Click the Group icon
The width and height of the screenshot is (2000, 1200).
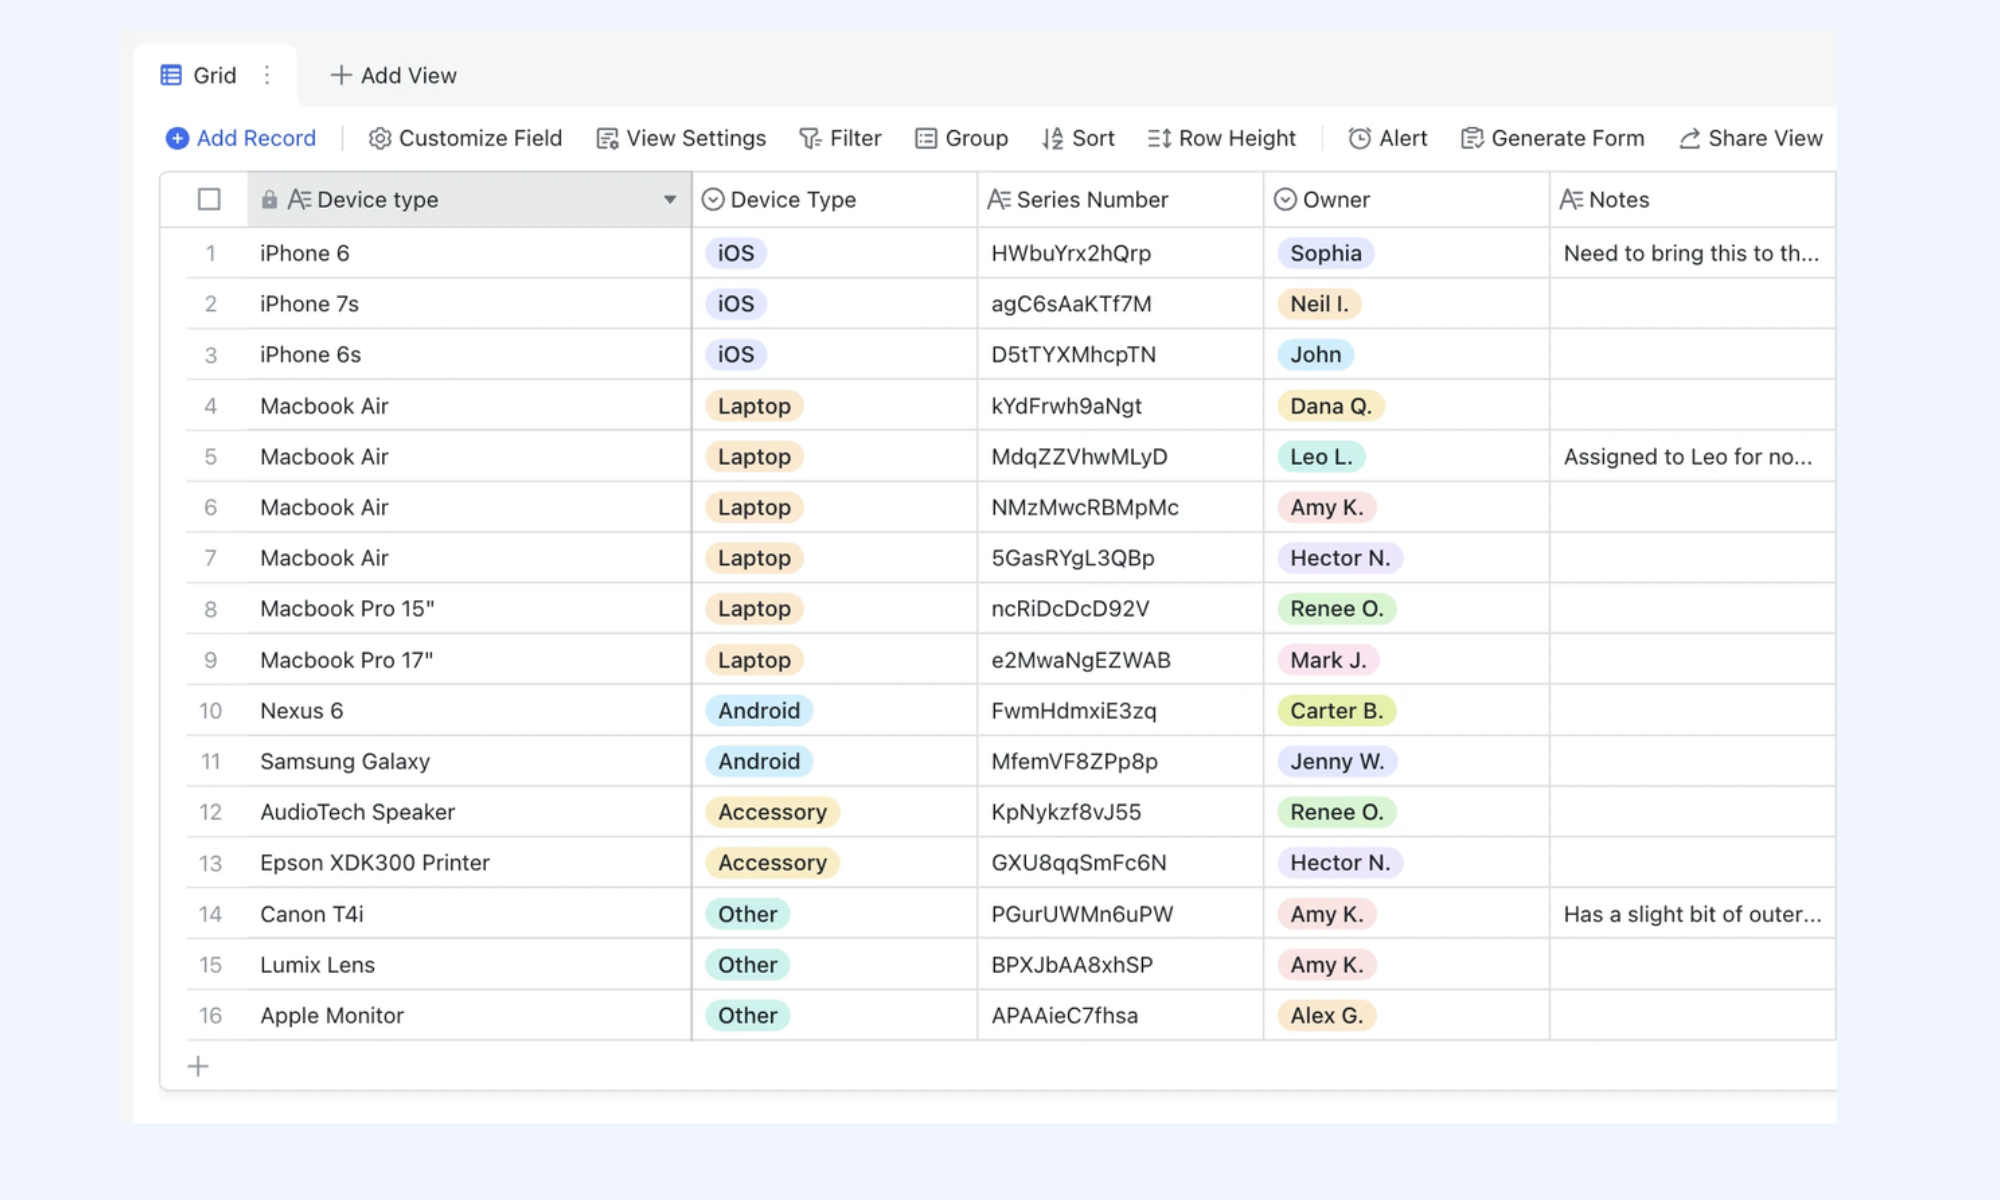tap(926, 138)
